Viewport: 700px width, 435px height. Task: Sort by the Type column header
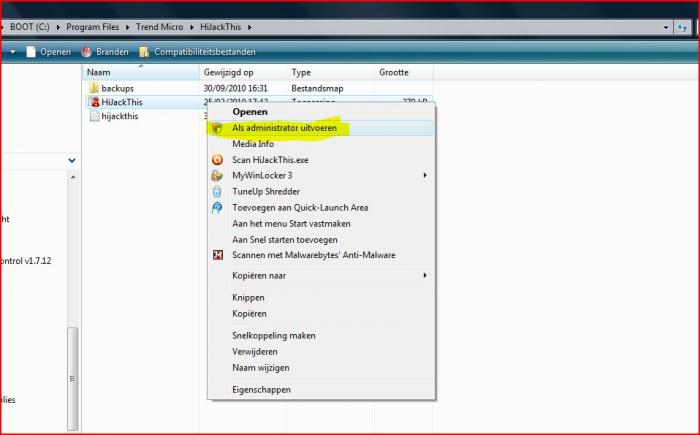coord(331,72)
